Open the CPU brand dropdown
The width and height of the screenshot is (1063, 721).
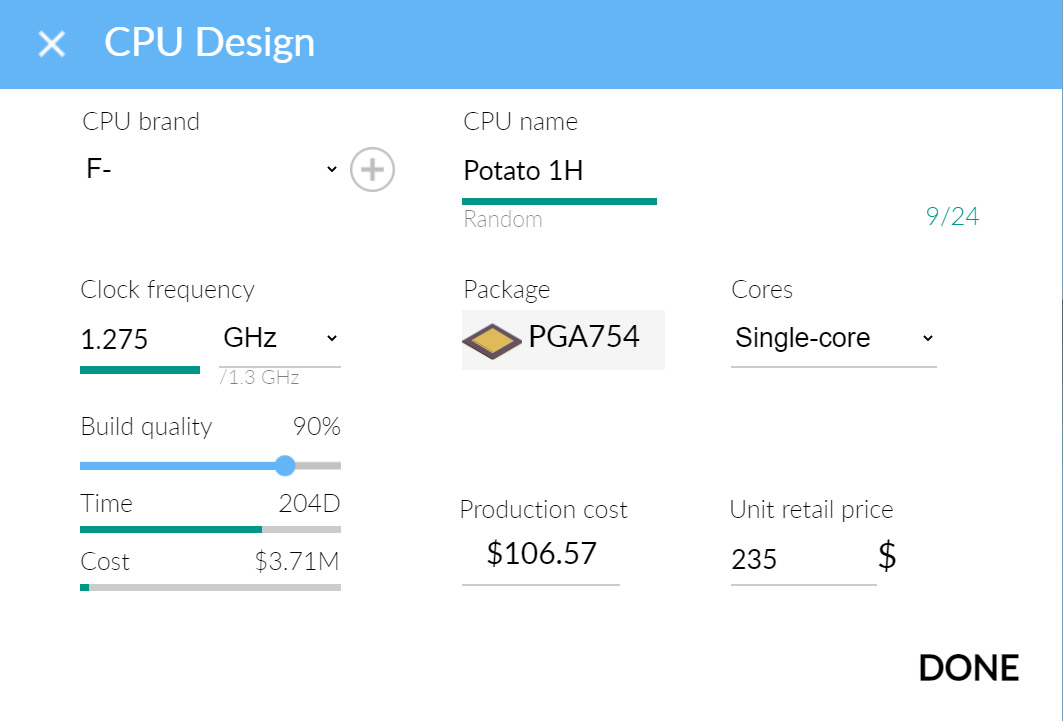point(212,170)
